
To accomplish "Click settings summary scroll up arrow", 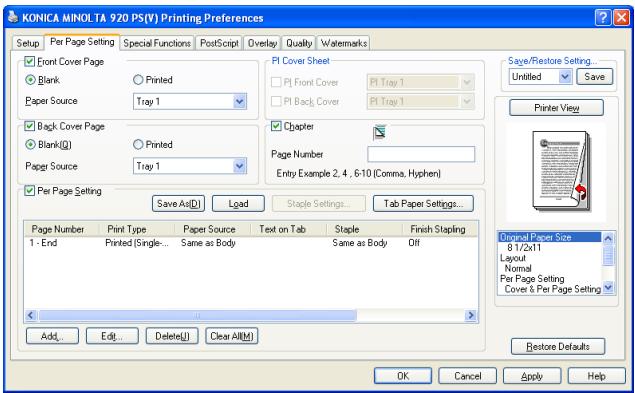I will click(608, 238).
